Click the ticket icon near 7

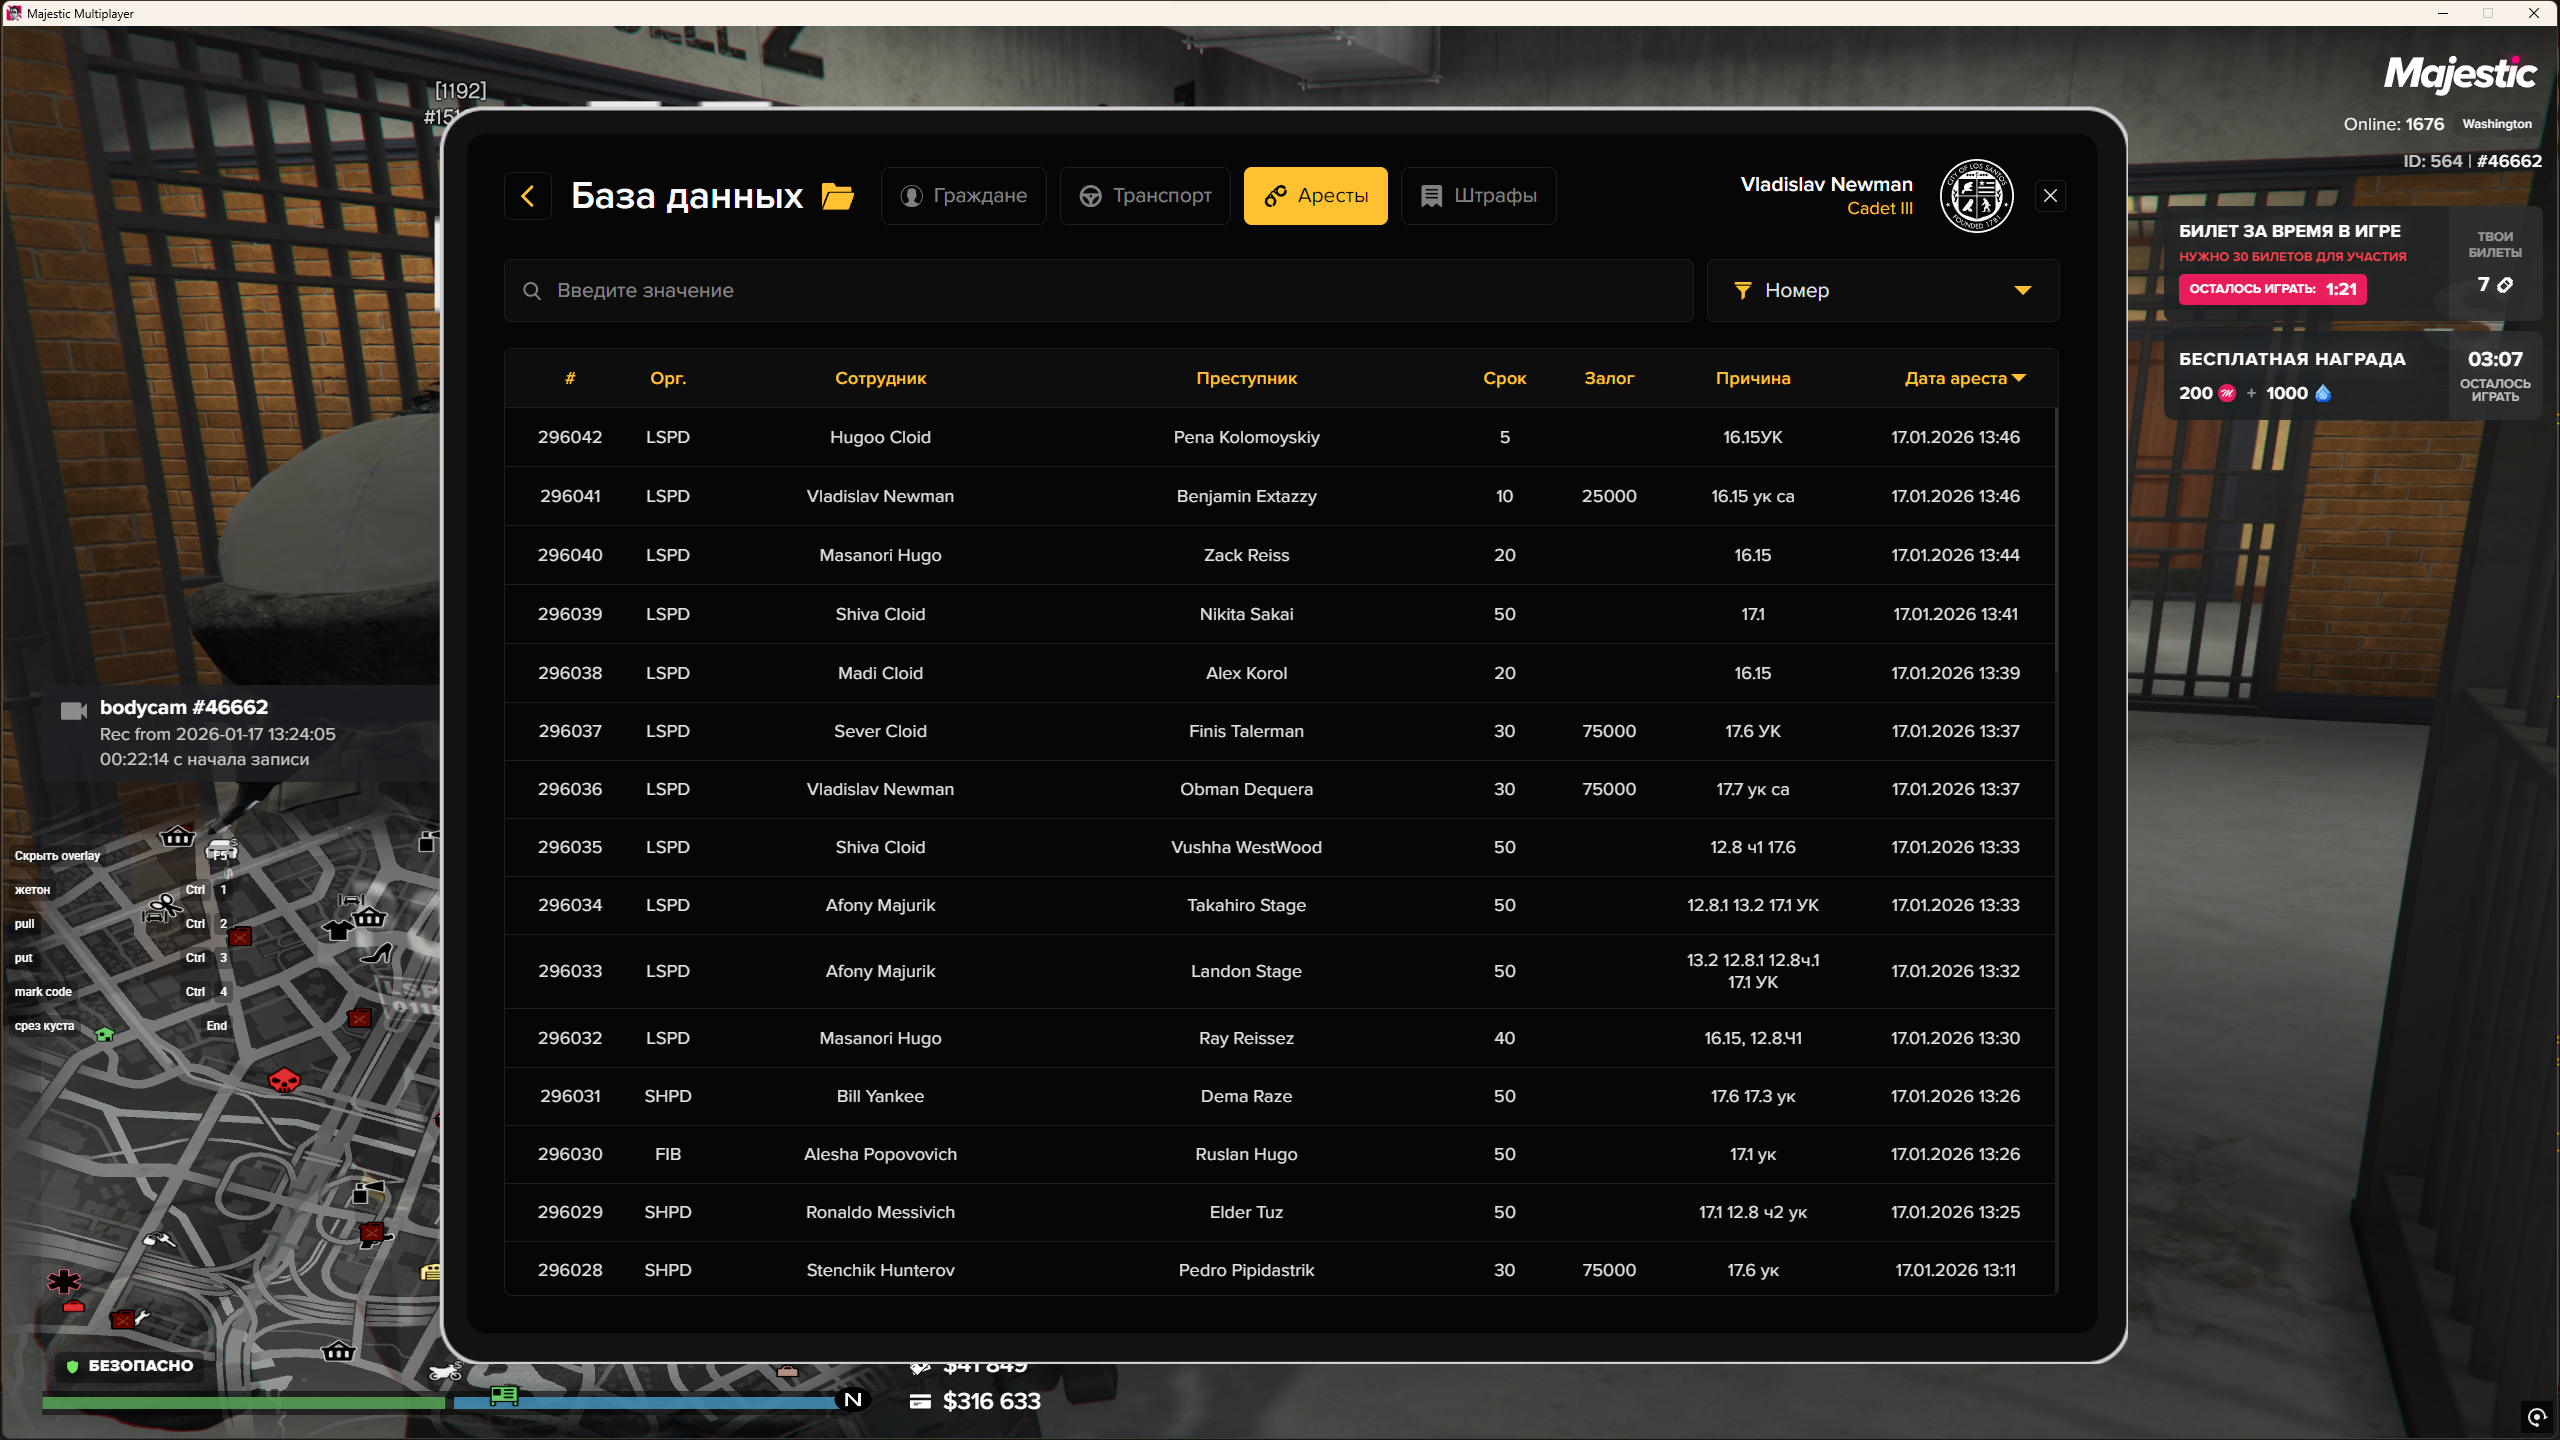(2505, 286)
